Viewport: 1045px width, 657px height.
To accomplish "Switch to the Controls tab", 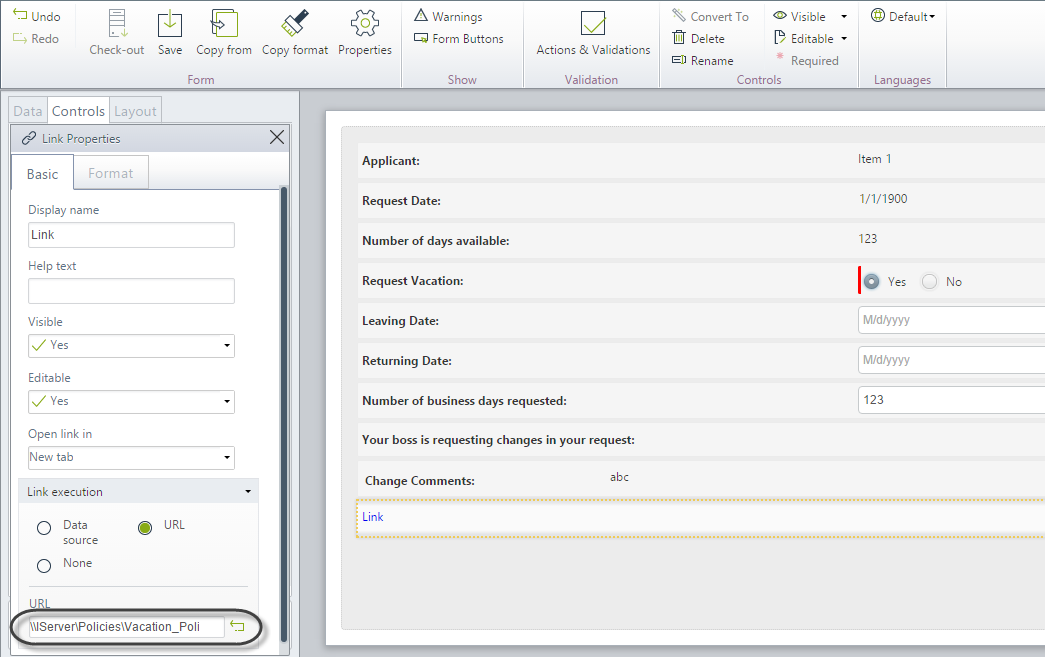I will click(x=78, y=111).
